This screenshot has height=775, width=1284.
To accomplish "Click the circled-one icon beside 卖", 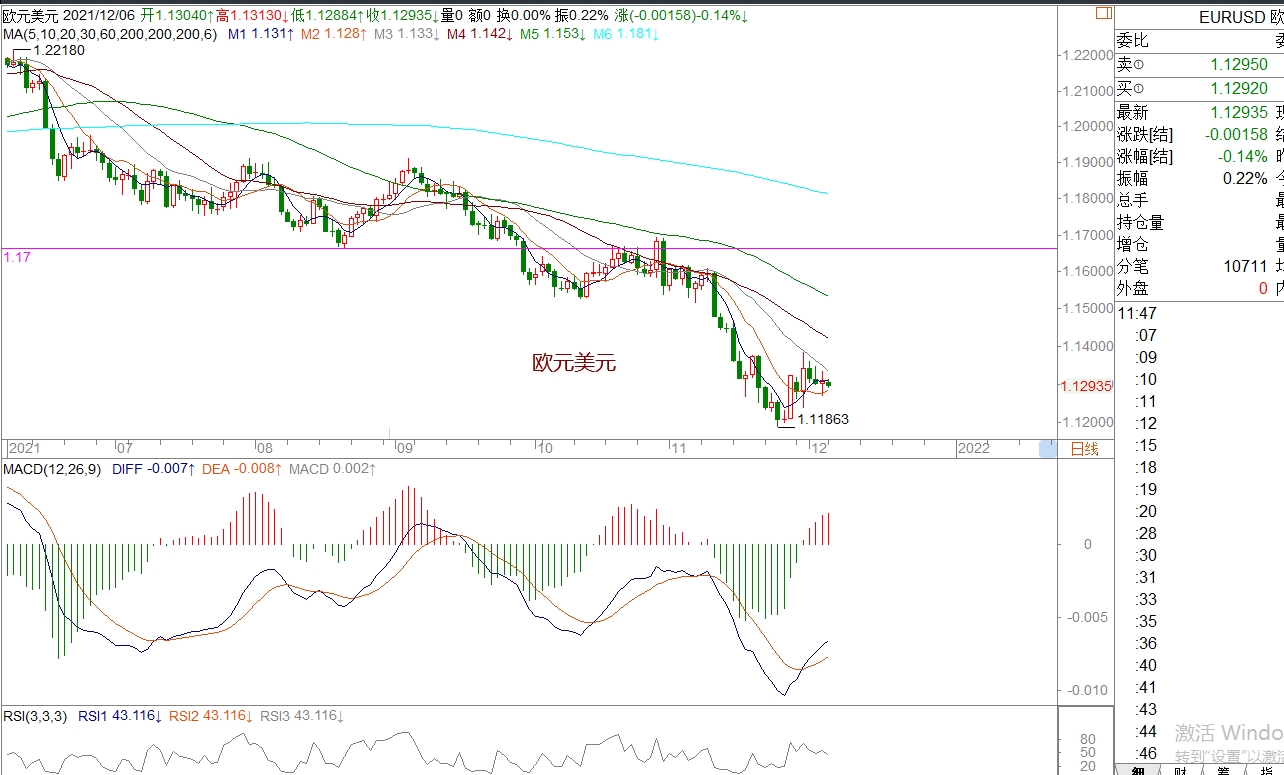I will pyautogui.click(x=1139, y=64).
